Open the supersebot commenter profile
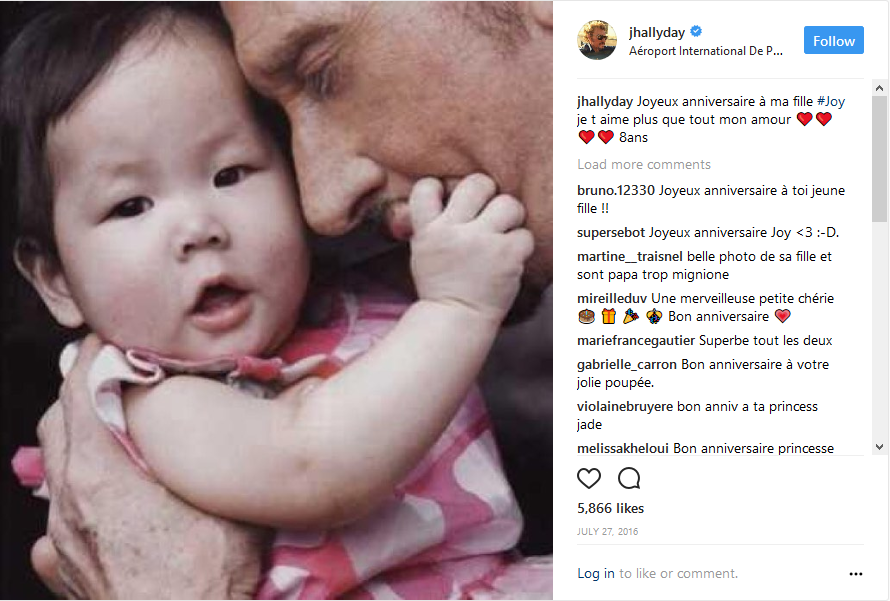The image size is (890, 601). (611, 233)
